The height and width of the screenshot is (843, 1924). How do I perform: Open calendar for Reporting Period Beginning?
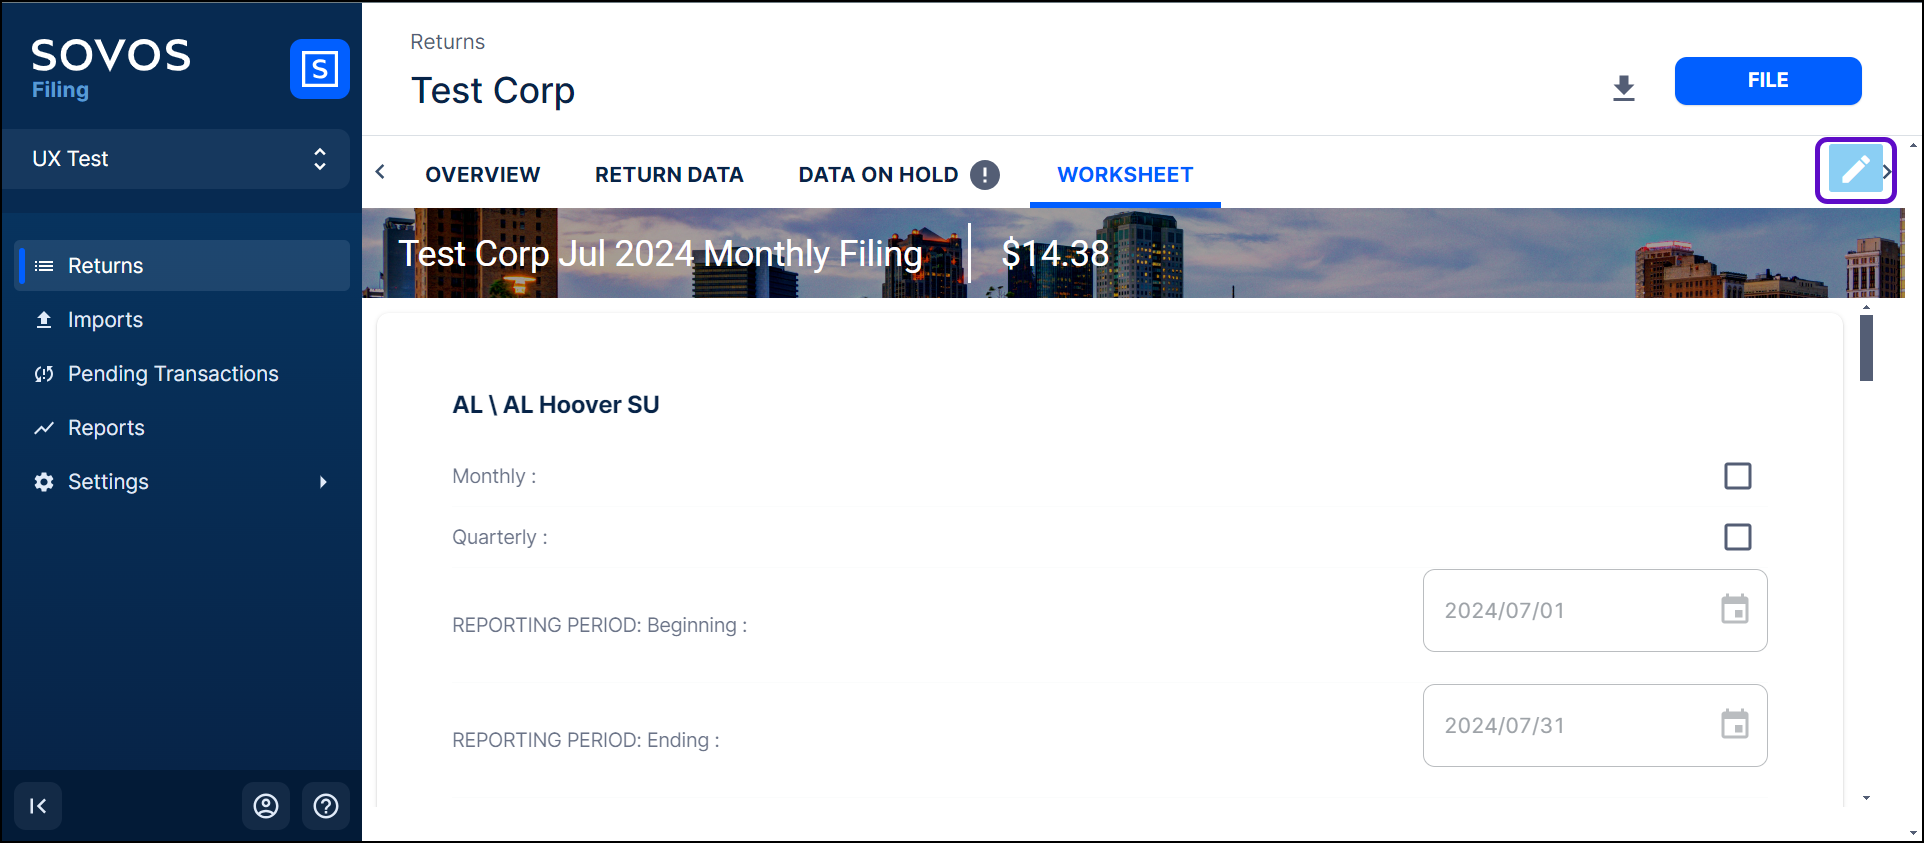1734,609
